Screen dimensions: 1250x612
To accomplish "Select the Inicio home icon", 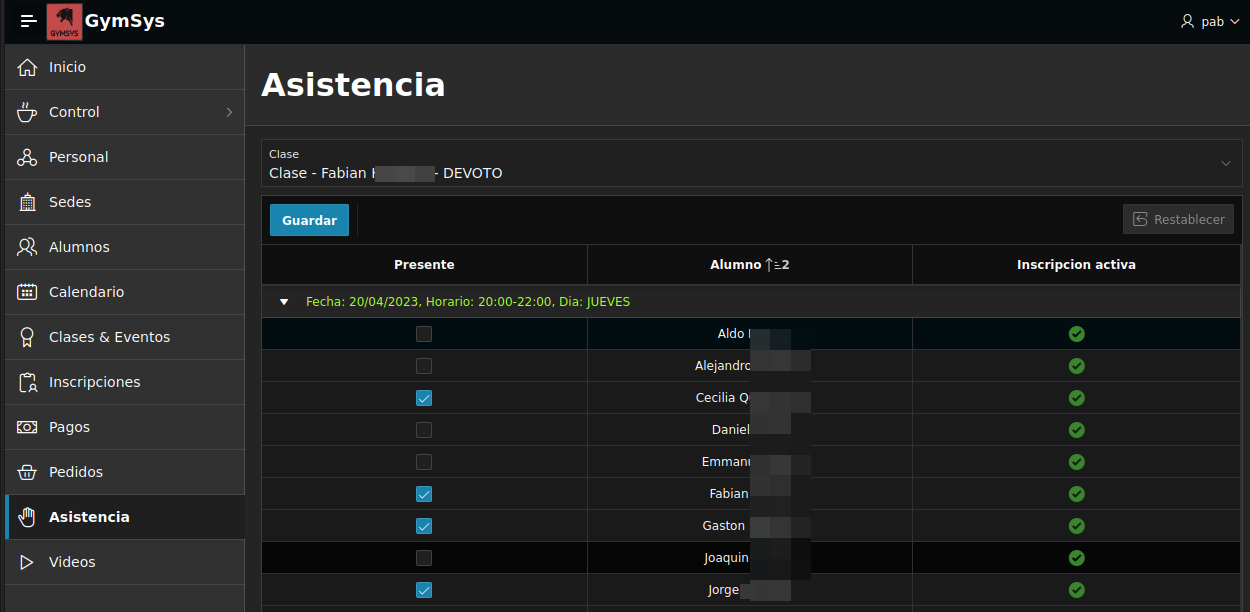I will tap(29, 66).
